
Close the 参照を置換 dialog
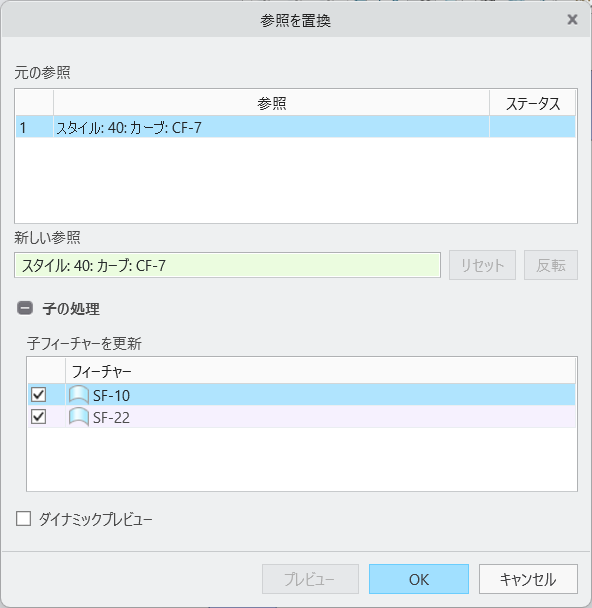pyautogui.click(x=572, y=19)
